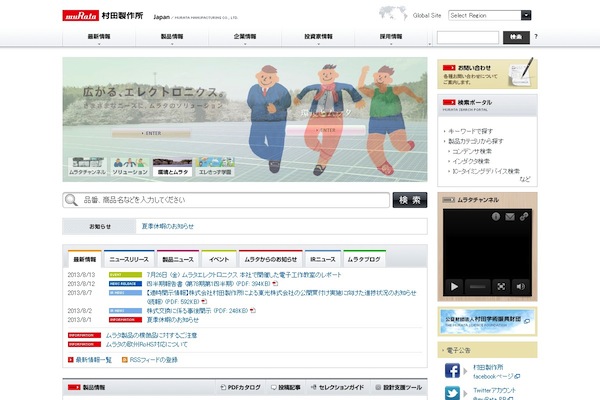Click the PDF icon after 株式交換に係る事後開示
The image size is (600, 400).
click(x=253, y=310)
